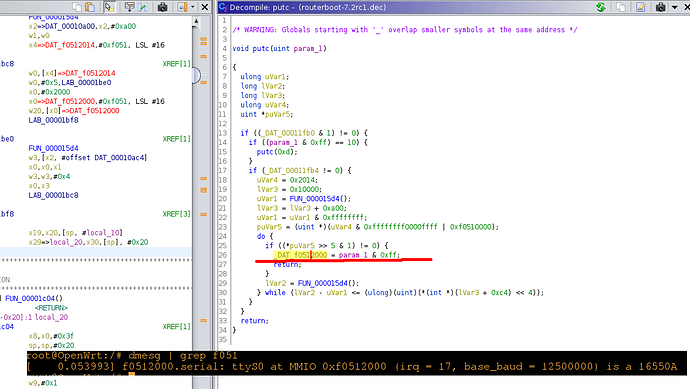Click the Copy icon in the Decompile toolbar
The width and height of the screenshot is (690, 389).
pyautogui.click(x=621, y=7)
